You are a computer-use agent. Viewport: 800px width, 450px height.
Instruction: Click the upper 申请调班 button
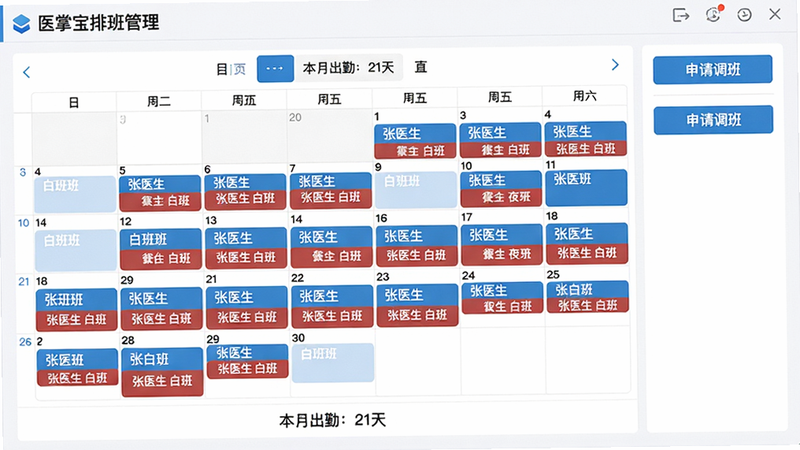713,69
